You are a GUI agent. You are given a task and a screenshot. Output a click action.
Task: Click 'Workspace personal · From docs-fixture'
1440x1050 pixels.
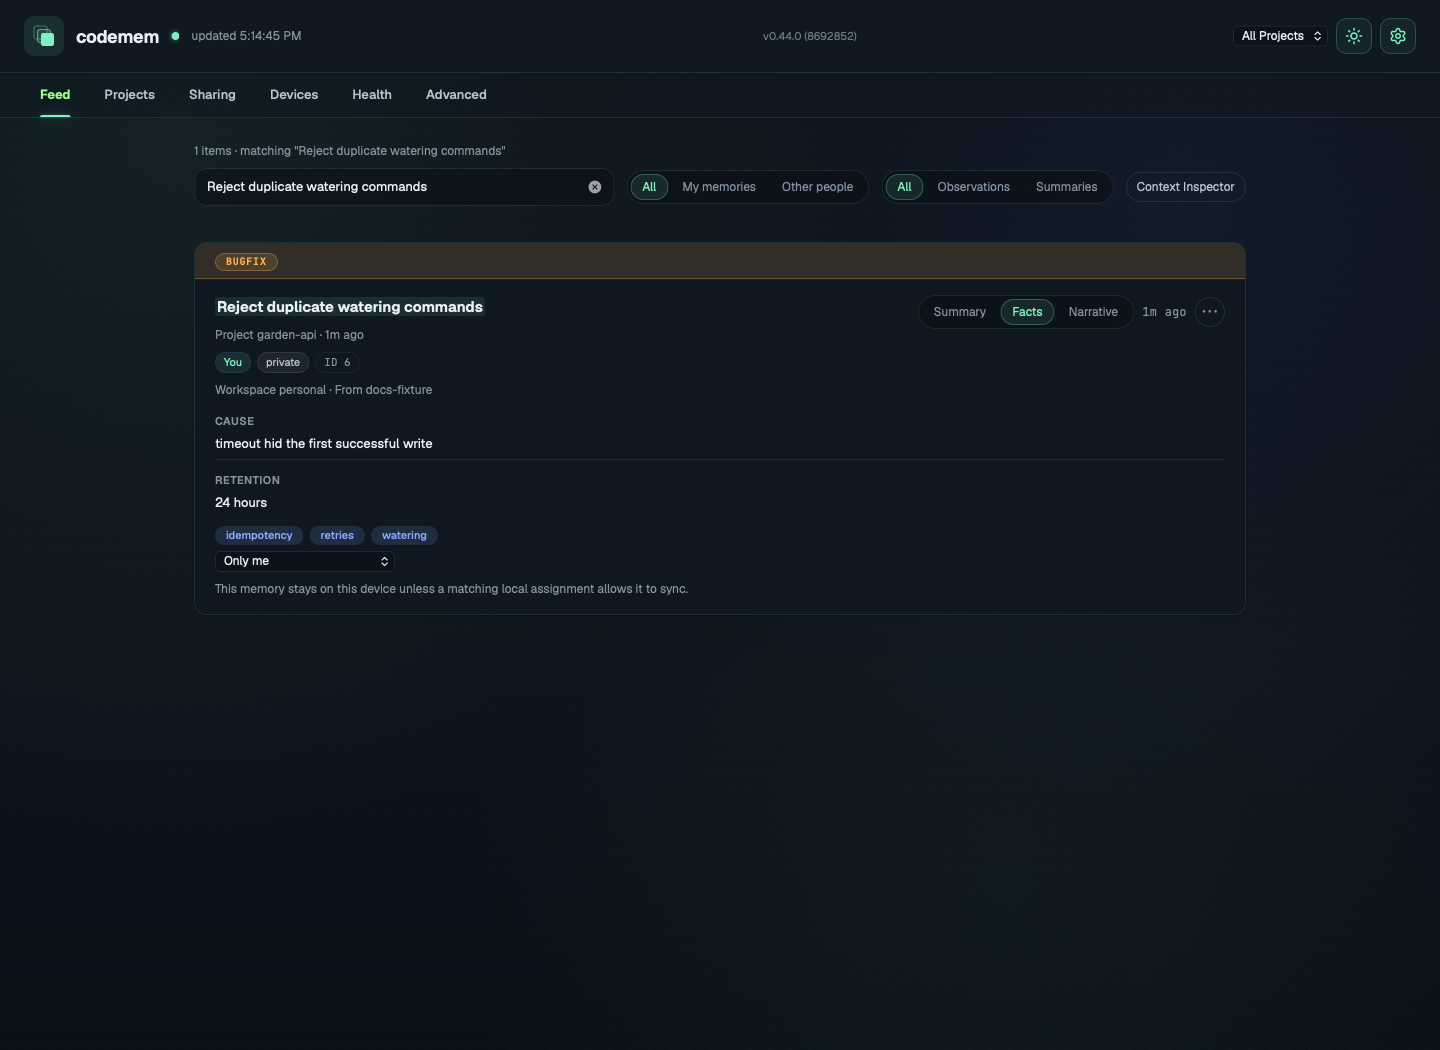pos(324,390)
